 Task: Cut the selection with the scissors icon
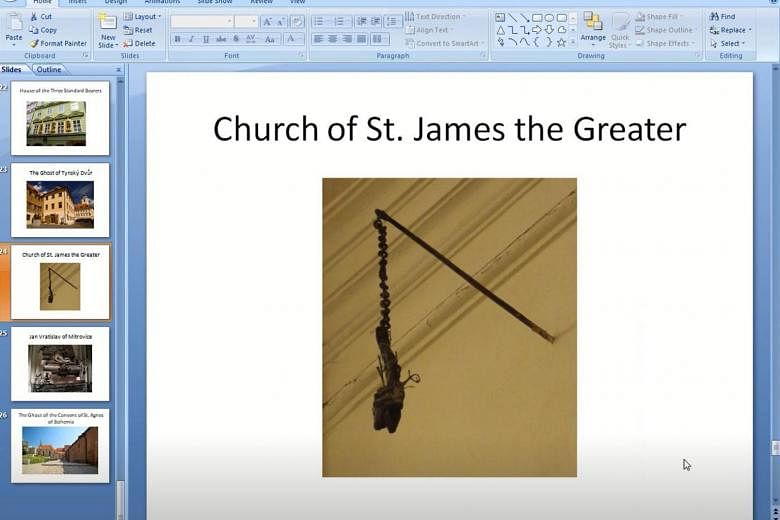click(34, 17)
